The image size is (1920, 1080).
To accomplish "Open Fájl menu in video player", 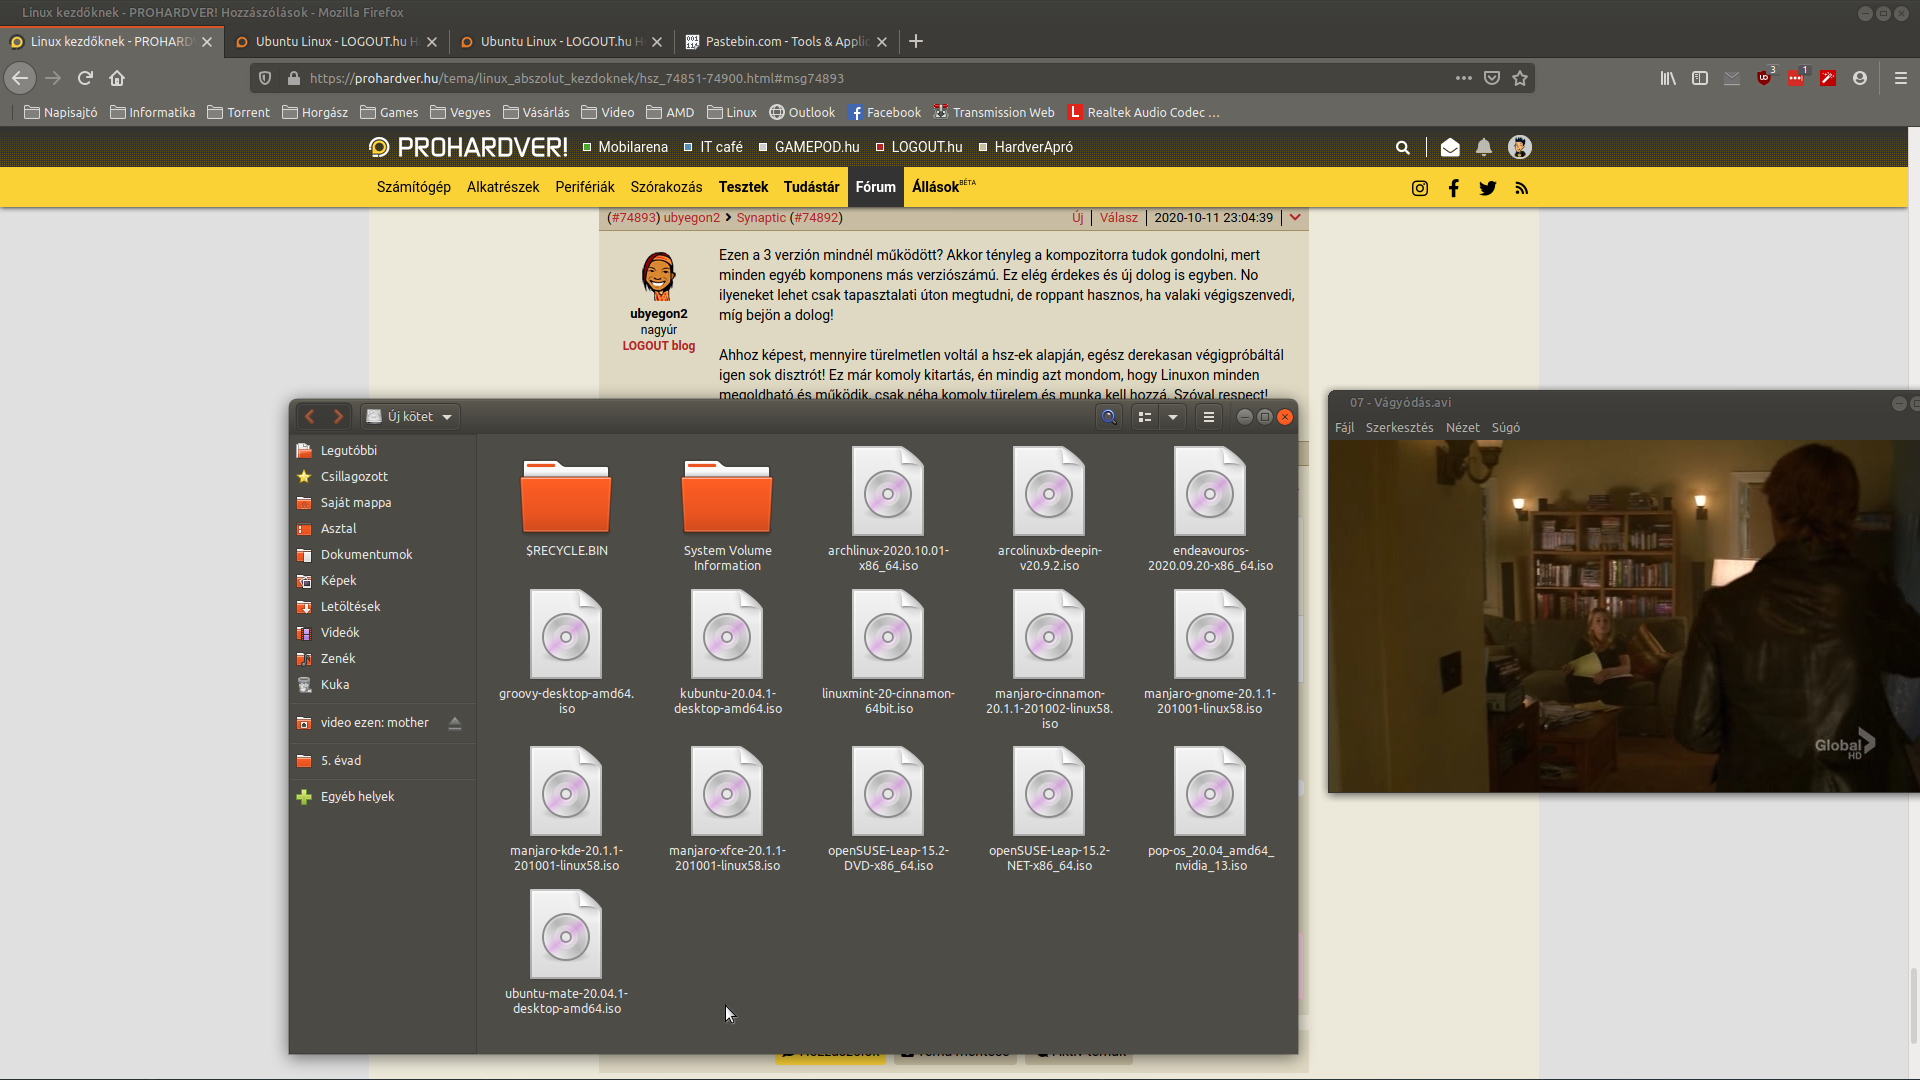I will coord(1344,427).
